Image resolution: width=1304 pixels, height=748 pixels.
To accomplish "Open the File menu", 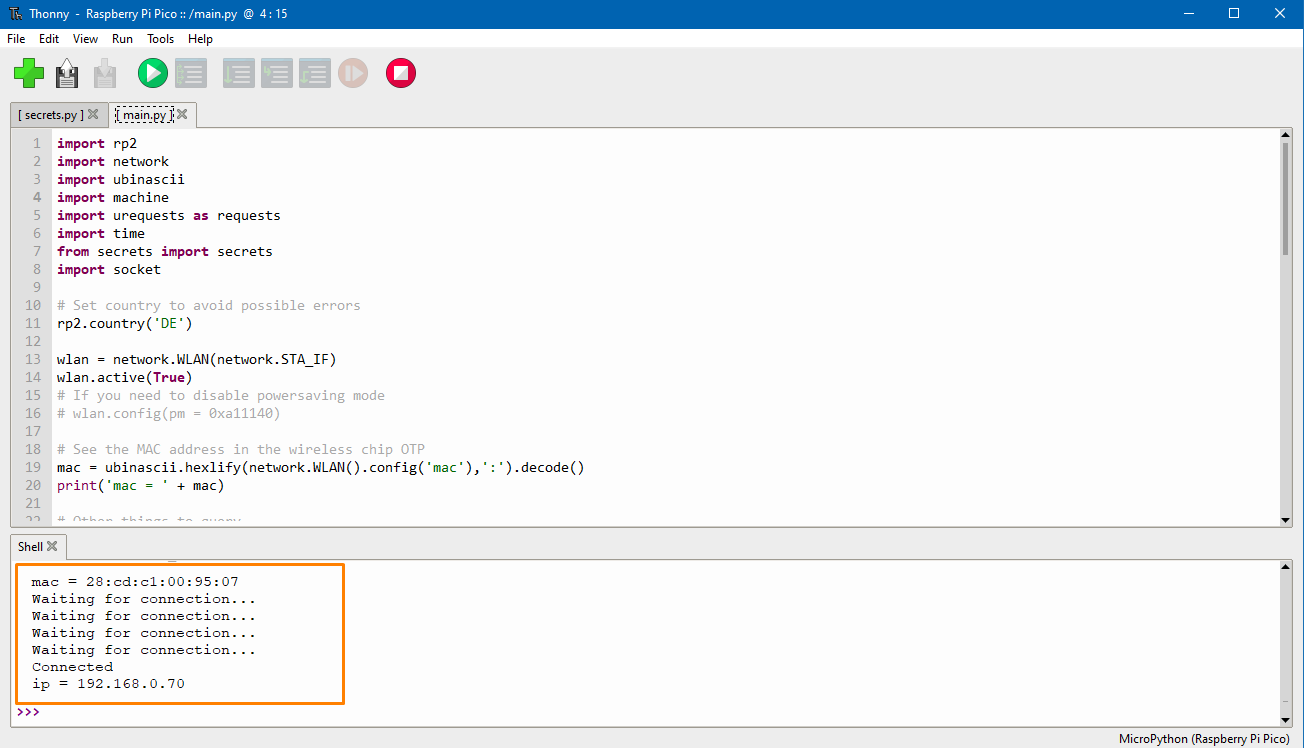I will click(16, 39).
